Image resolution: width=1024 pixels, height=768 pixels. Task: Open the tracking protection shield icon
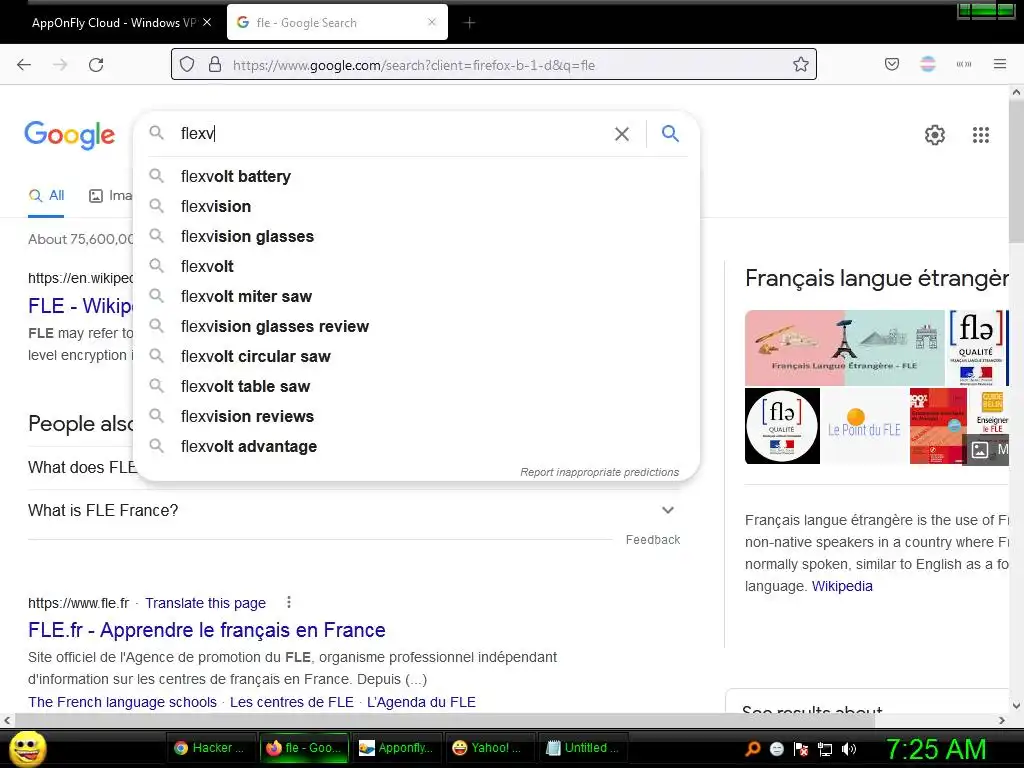click(x=187, y=65)
